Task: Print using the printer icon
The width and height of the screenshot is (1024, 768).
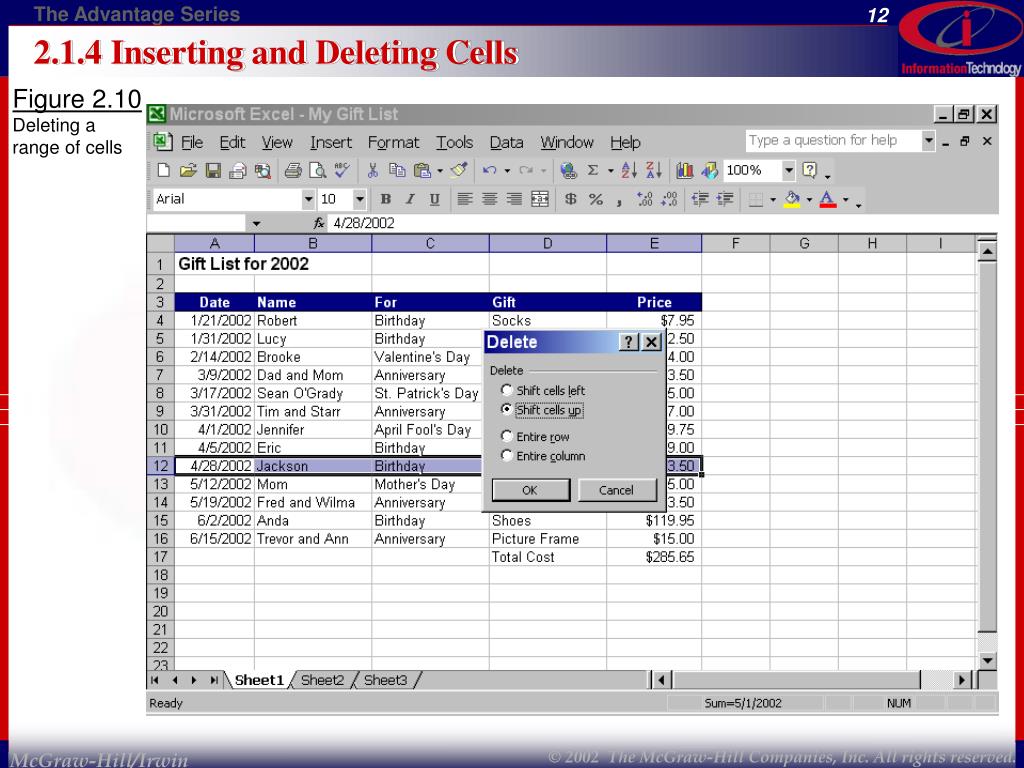Action: click(x=293, y=170)
